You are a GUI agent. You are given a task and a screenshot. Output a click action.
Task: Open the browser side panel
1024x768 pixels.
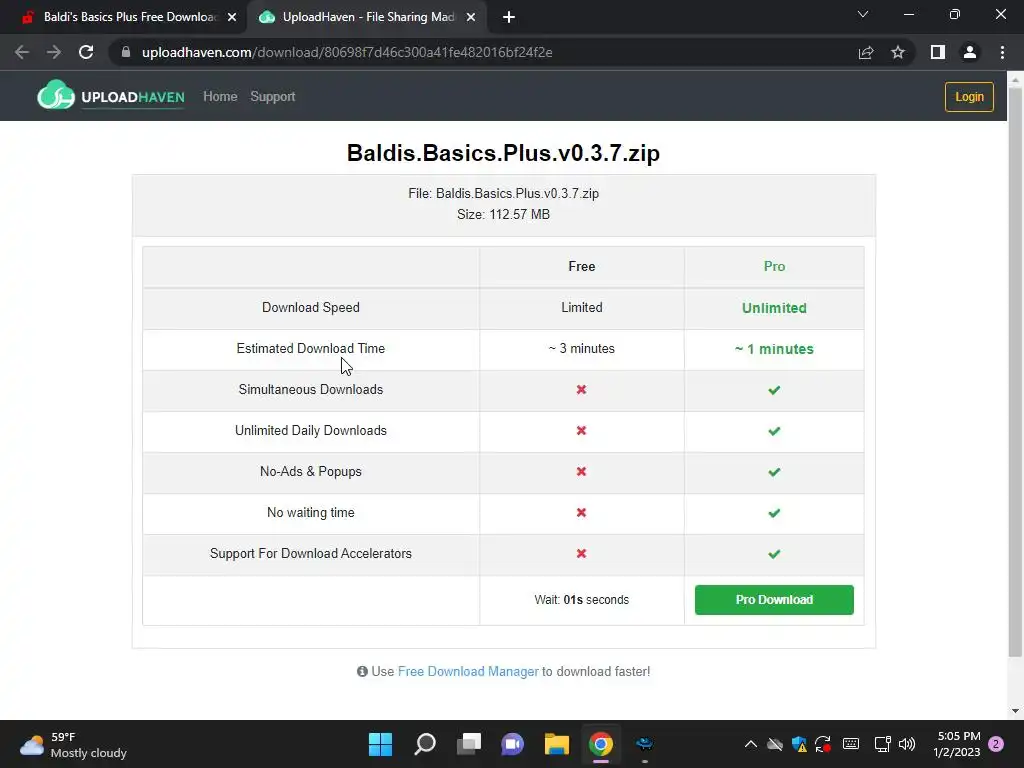pos(938,52)
